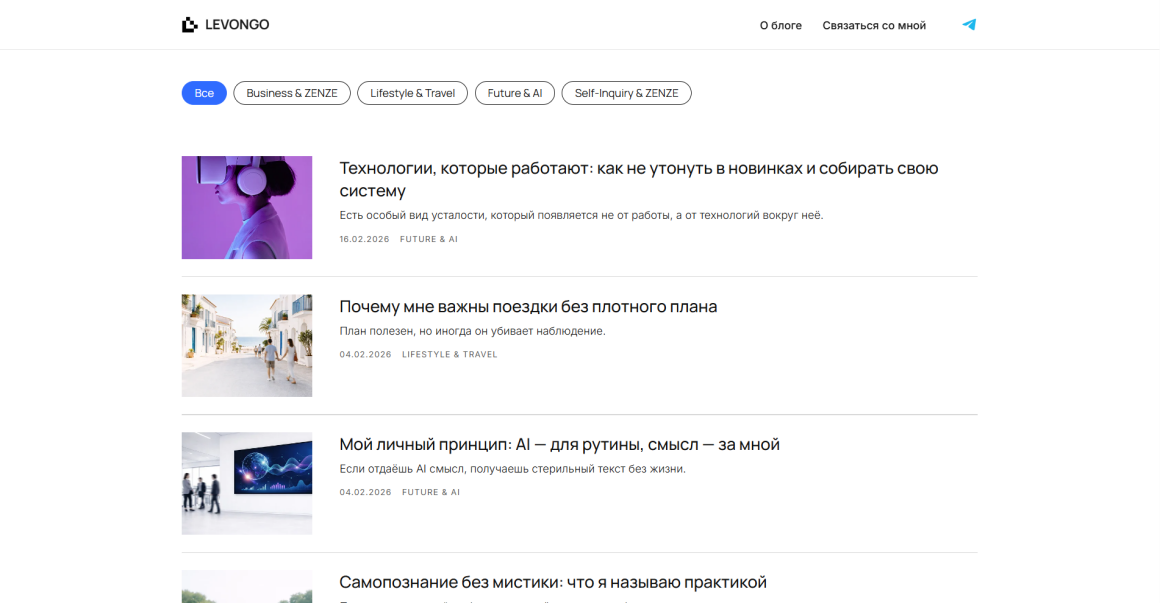Select the Future & AI filter
The width and height of the screenshot is (1160, 603).
coord(514,93)
